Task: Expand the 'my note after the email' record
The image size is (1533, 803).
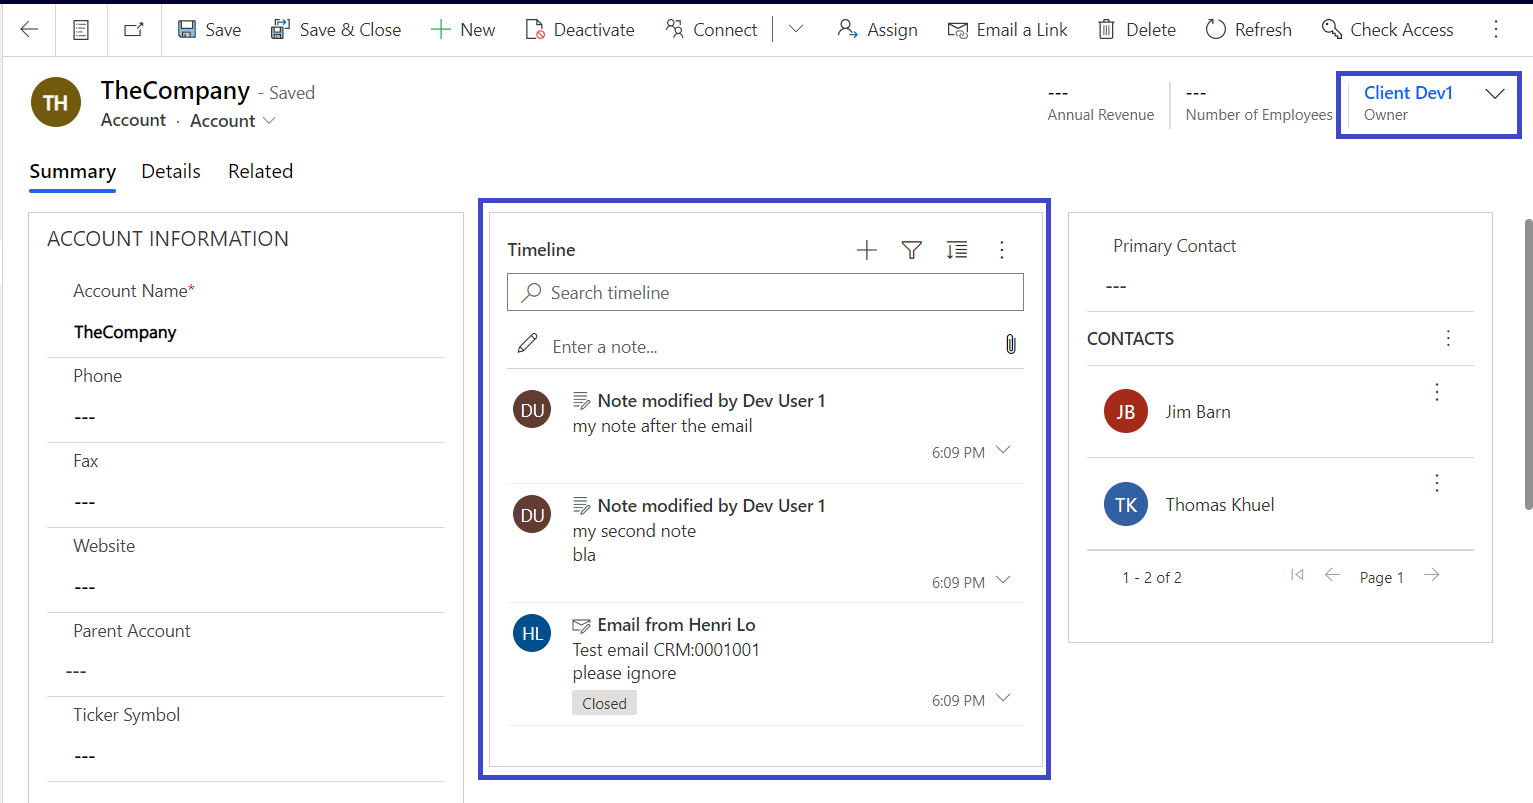Action: tap(1004, 450)
